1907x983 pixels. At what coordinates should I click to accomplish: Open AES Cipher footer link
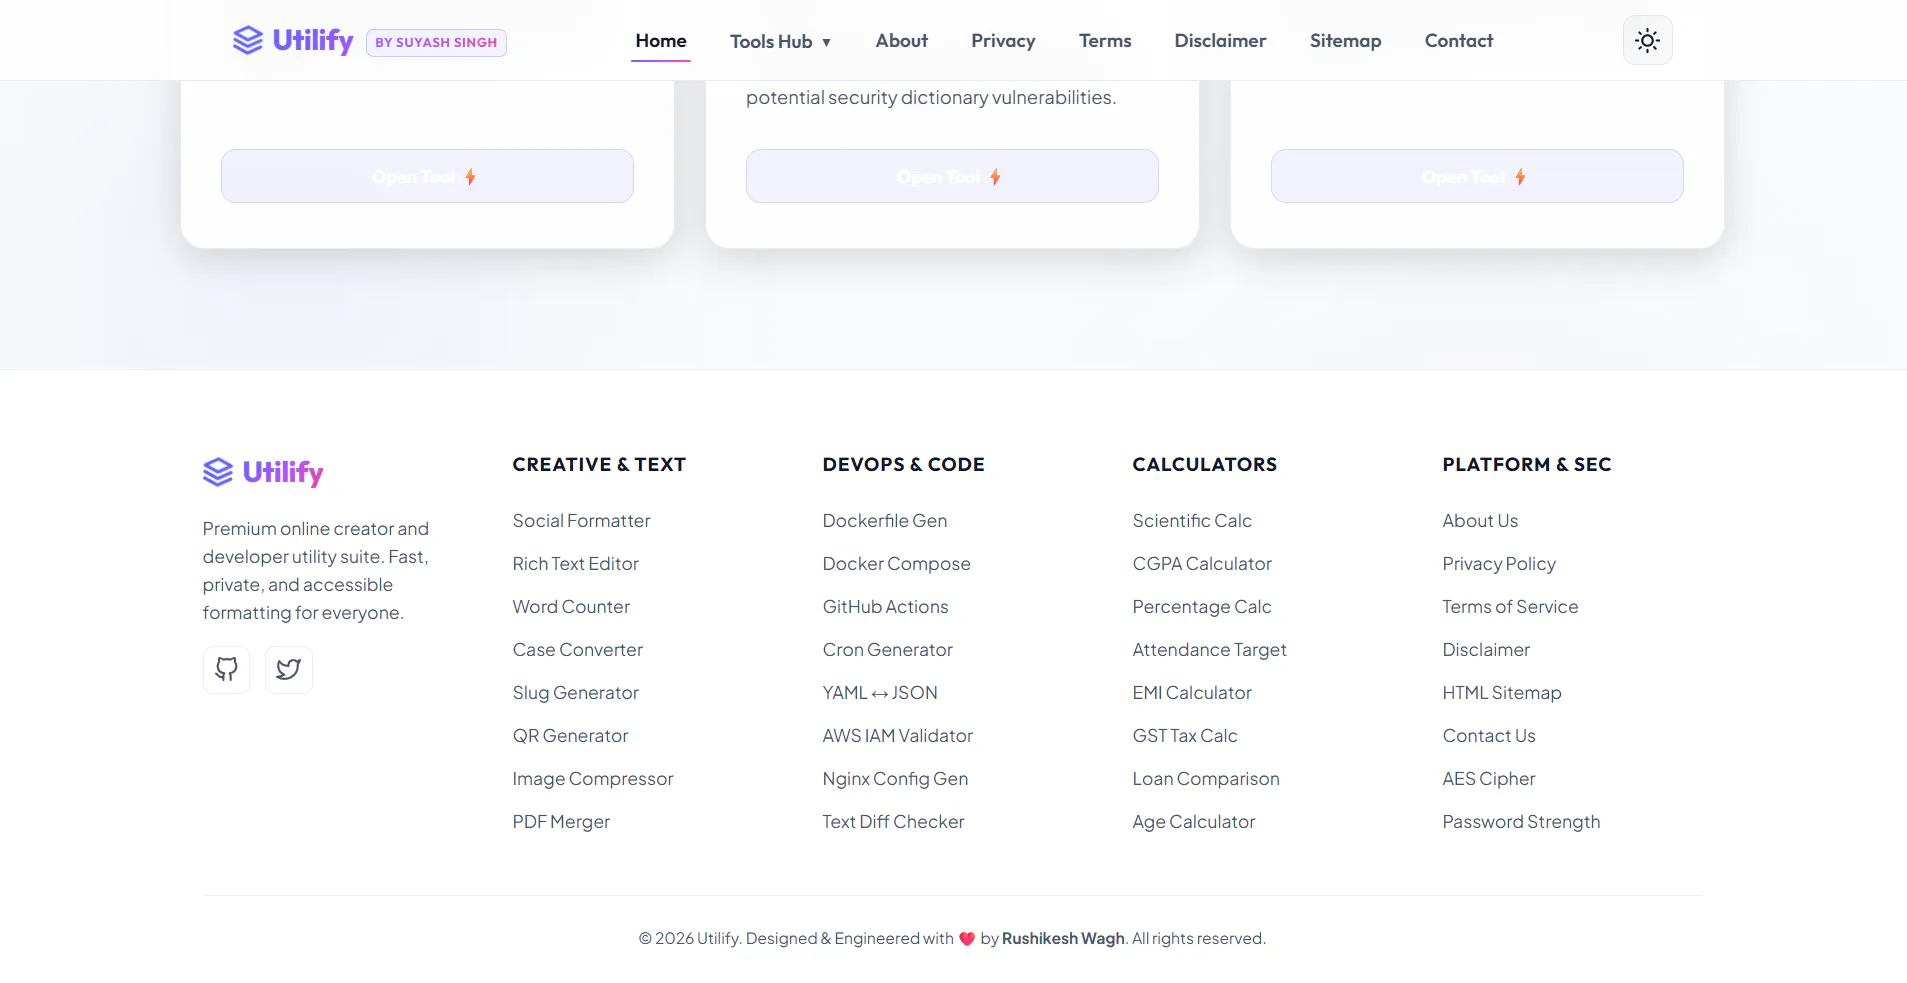(1489, 779)
